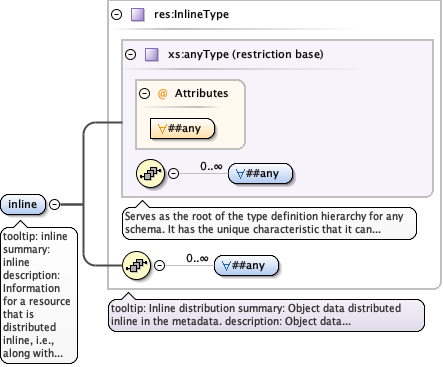The image size is (443, 367).
Task: Click the xs:anyType (restriction base) label
Action: pyautogui.click(x=246, y=54)
